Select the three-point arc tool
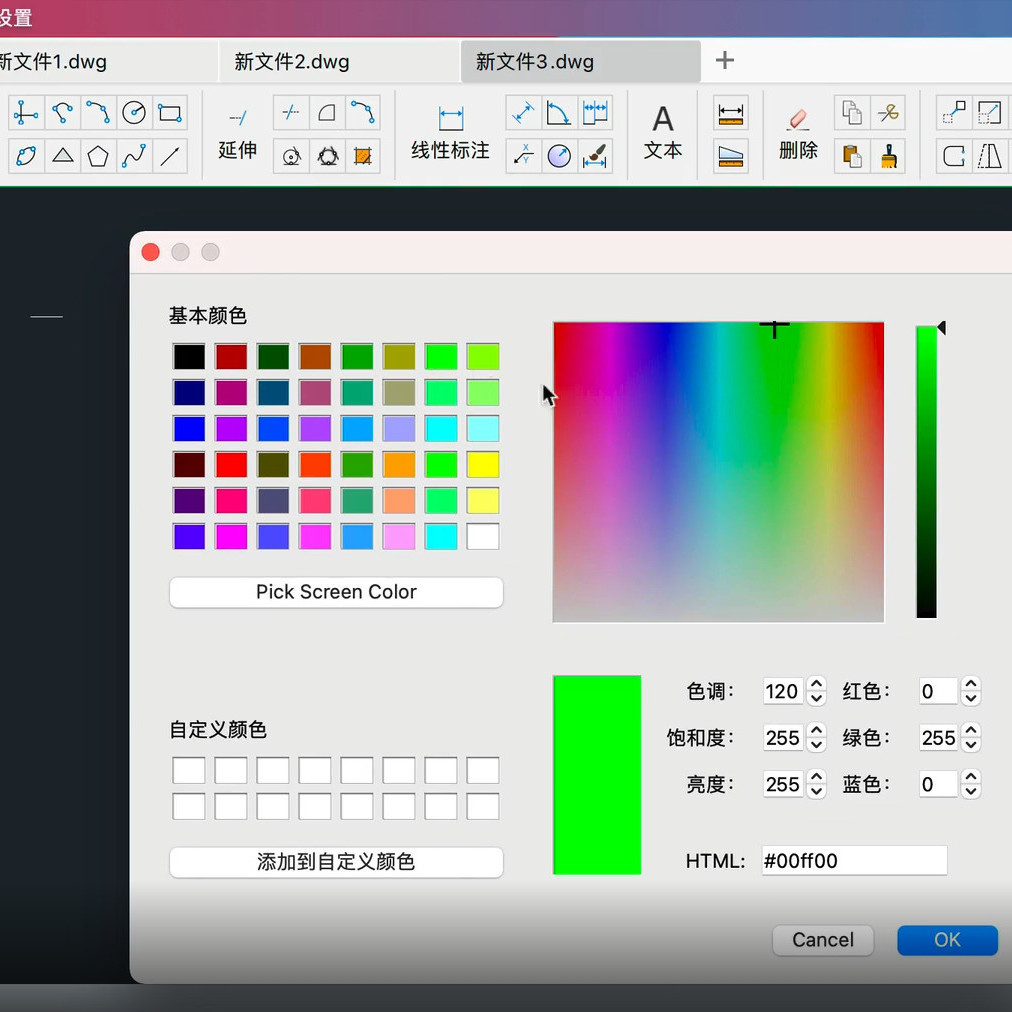Image resolution: width=1012 pixels, height=1012 pixels. (98, 113)
